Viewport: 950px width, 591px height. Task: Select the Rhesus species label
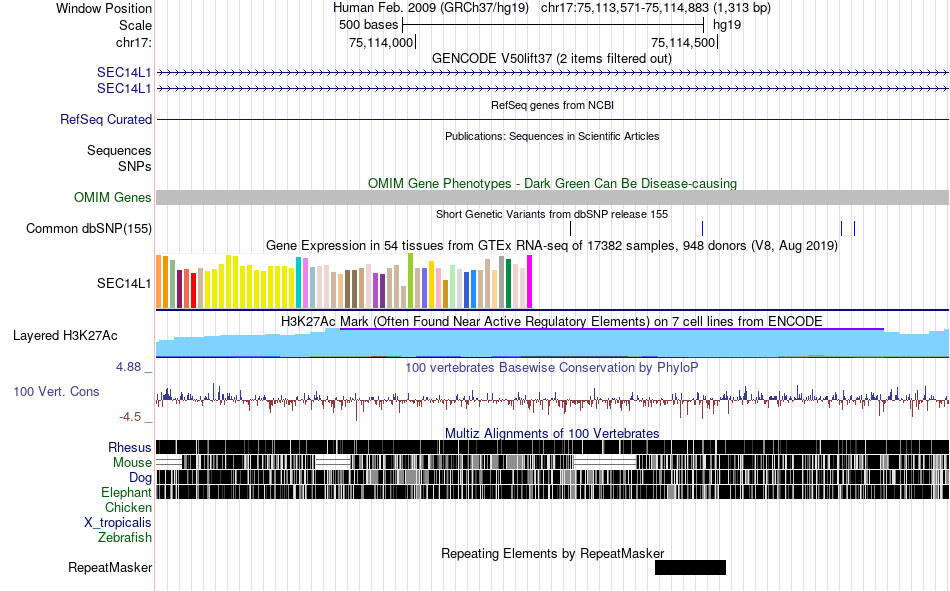pos(130,447)
